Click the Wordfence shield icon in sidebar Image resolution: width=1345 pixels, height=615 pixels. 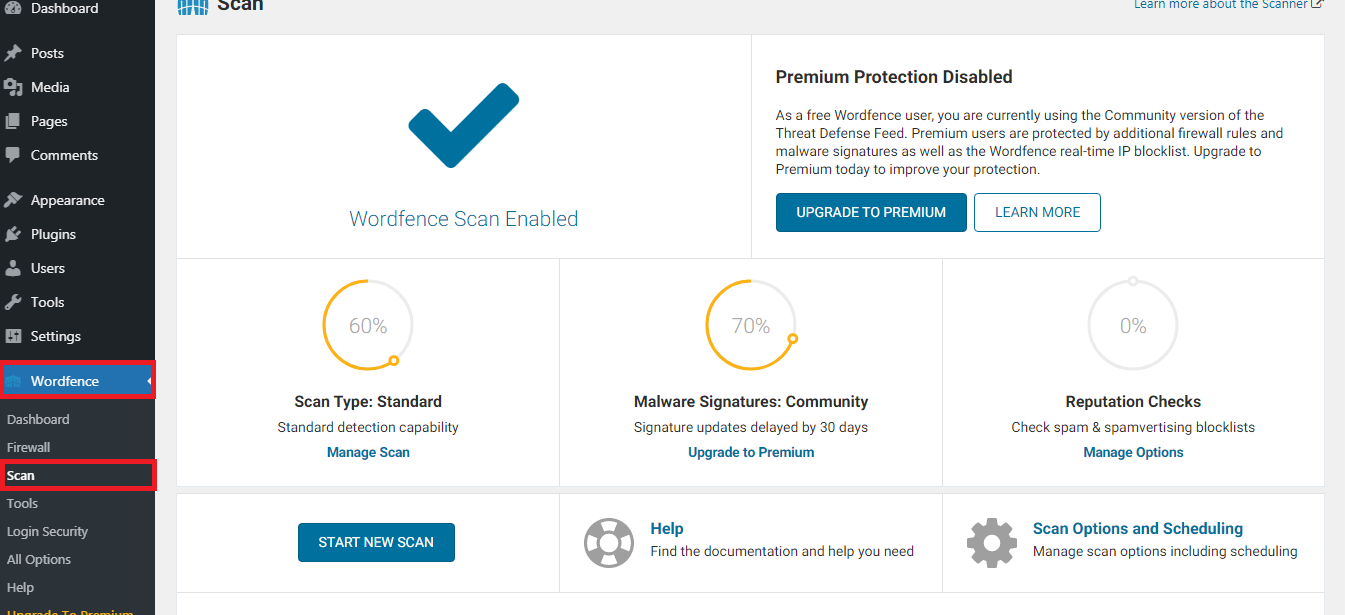coord(13,381)
